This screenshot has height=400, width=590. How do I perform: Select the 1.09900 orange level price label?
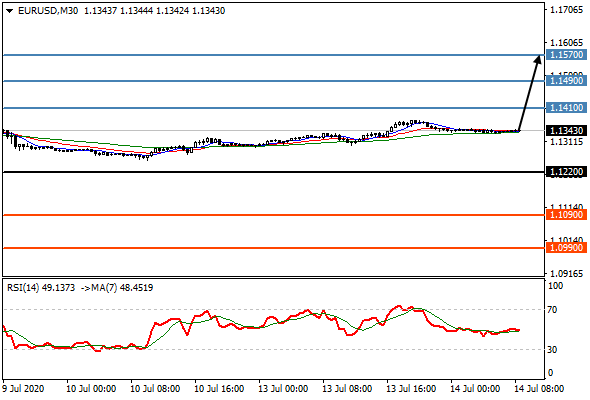(566, 248)
